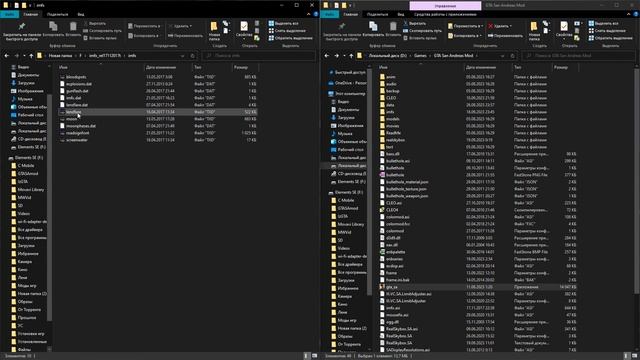Click Rename in GTA San Andreas Mod ribbon
Viewport: 640px width, 360px height.
tap(505, 36)
